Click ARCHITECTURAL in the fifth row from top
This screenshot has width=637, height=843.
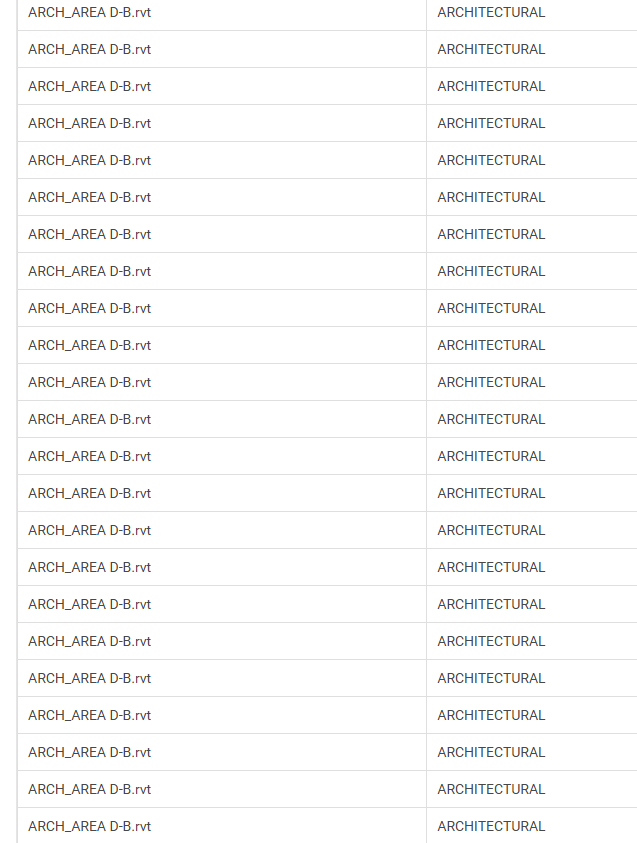pyautogui.click(x=491, y=160)
